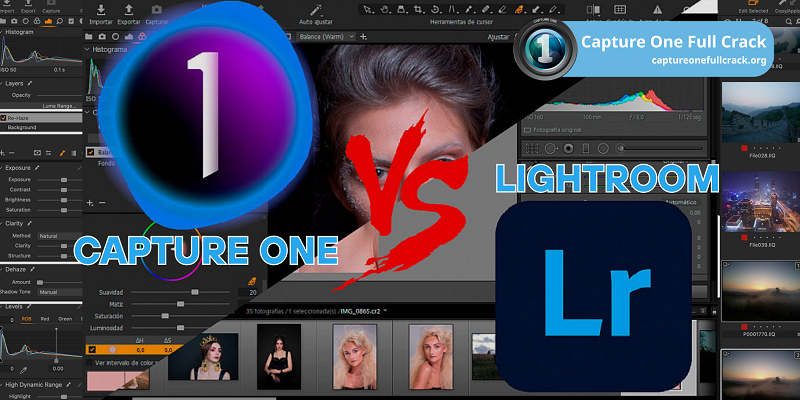Switch to the Green channel tab in Levels
This screenshot has height=400, width=800.
tap(65, 319)
